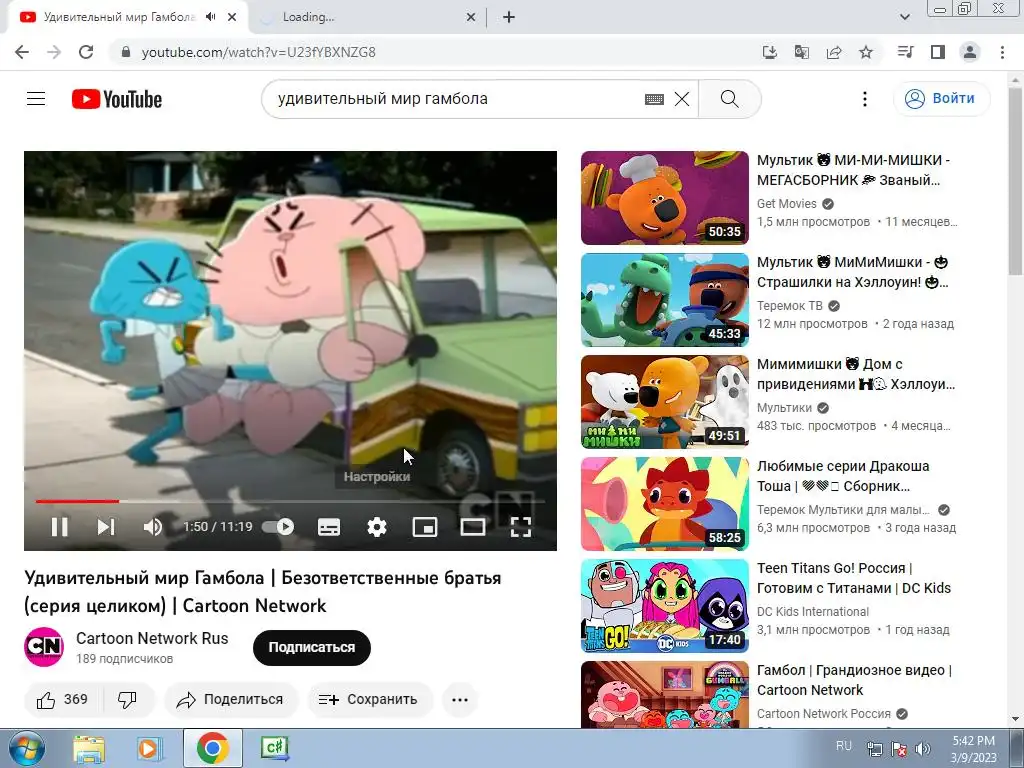The image size is (1024, 768).
Task: Mute the tab via speaker icon
Action: point(210,17)
